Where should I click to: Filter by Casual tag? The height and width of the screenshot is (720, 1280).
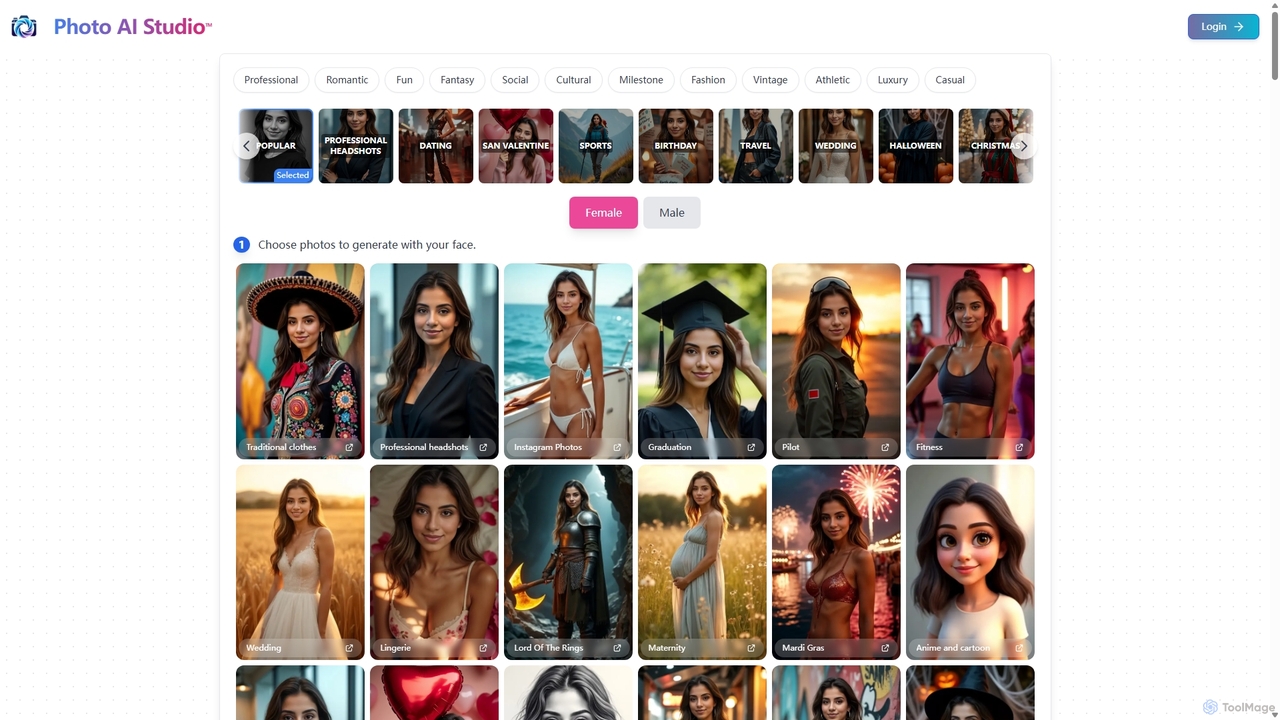(950, 80)
